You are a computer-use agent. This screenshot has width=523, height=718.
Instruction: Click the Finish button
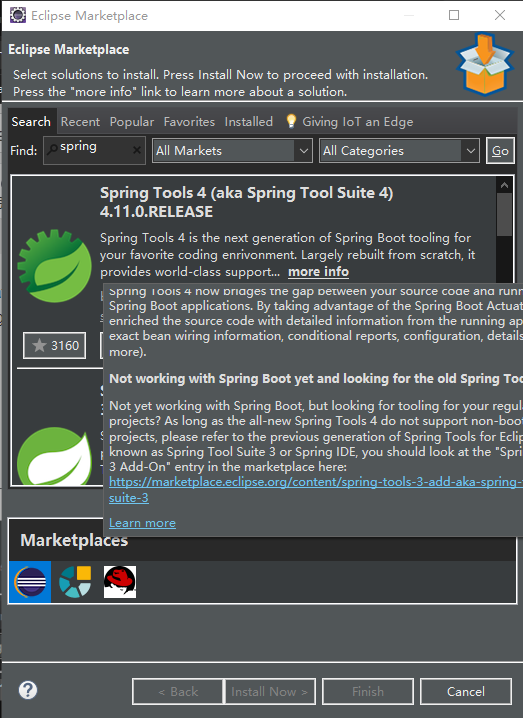(x=368, y=691)
